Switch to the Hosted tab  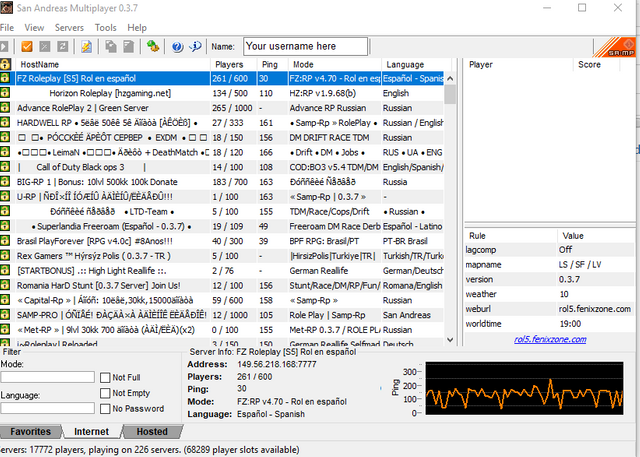152,431
